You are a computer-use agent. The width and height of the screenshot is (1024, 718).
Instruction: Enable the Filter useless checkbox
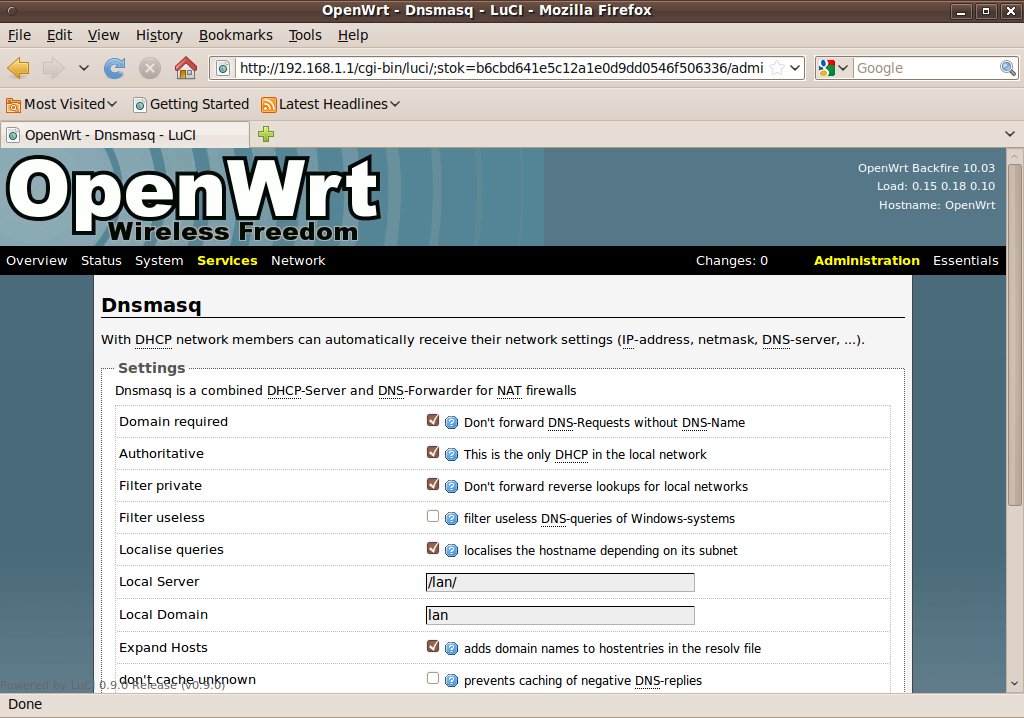click(x=433, y=517)
